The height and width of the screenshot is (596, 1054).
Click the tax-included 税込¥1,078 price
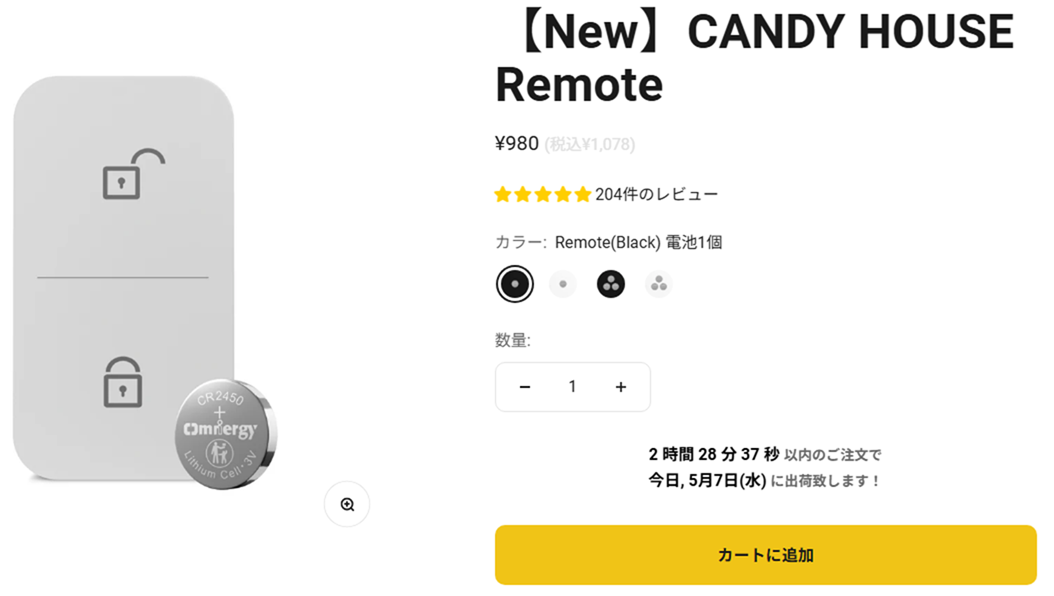tap(590, 144)
